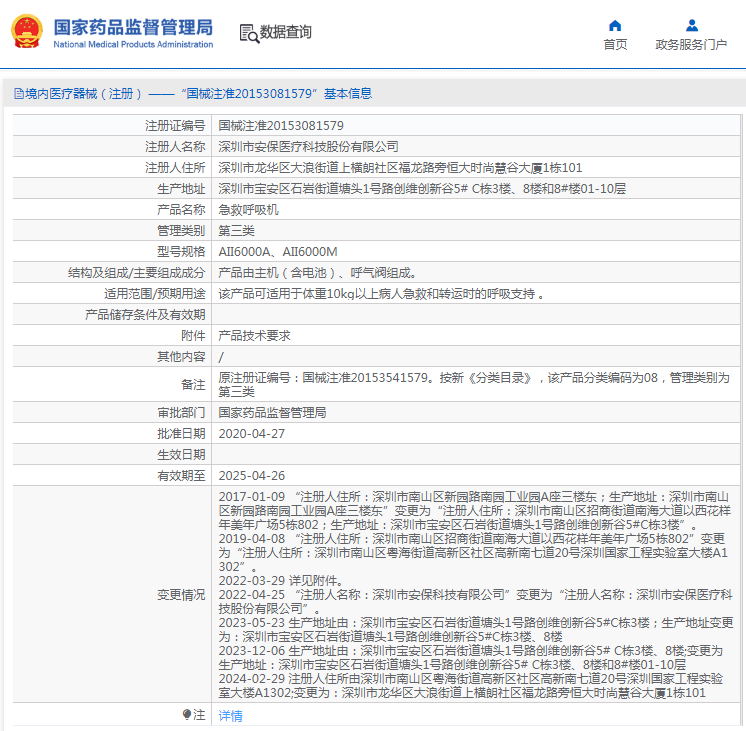Click the 管理类别 value 第三类
This screenshot has width=746, height=731.
click(x=236, y=230)
